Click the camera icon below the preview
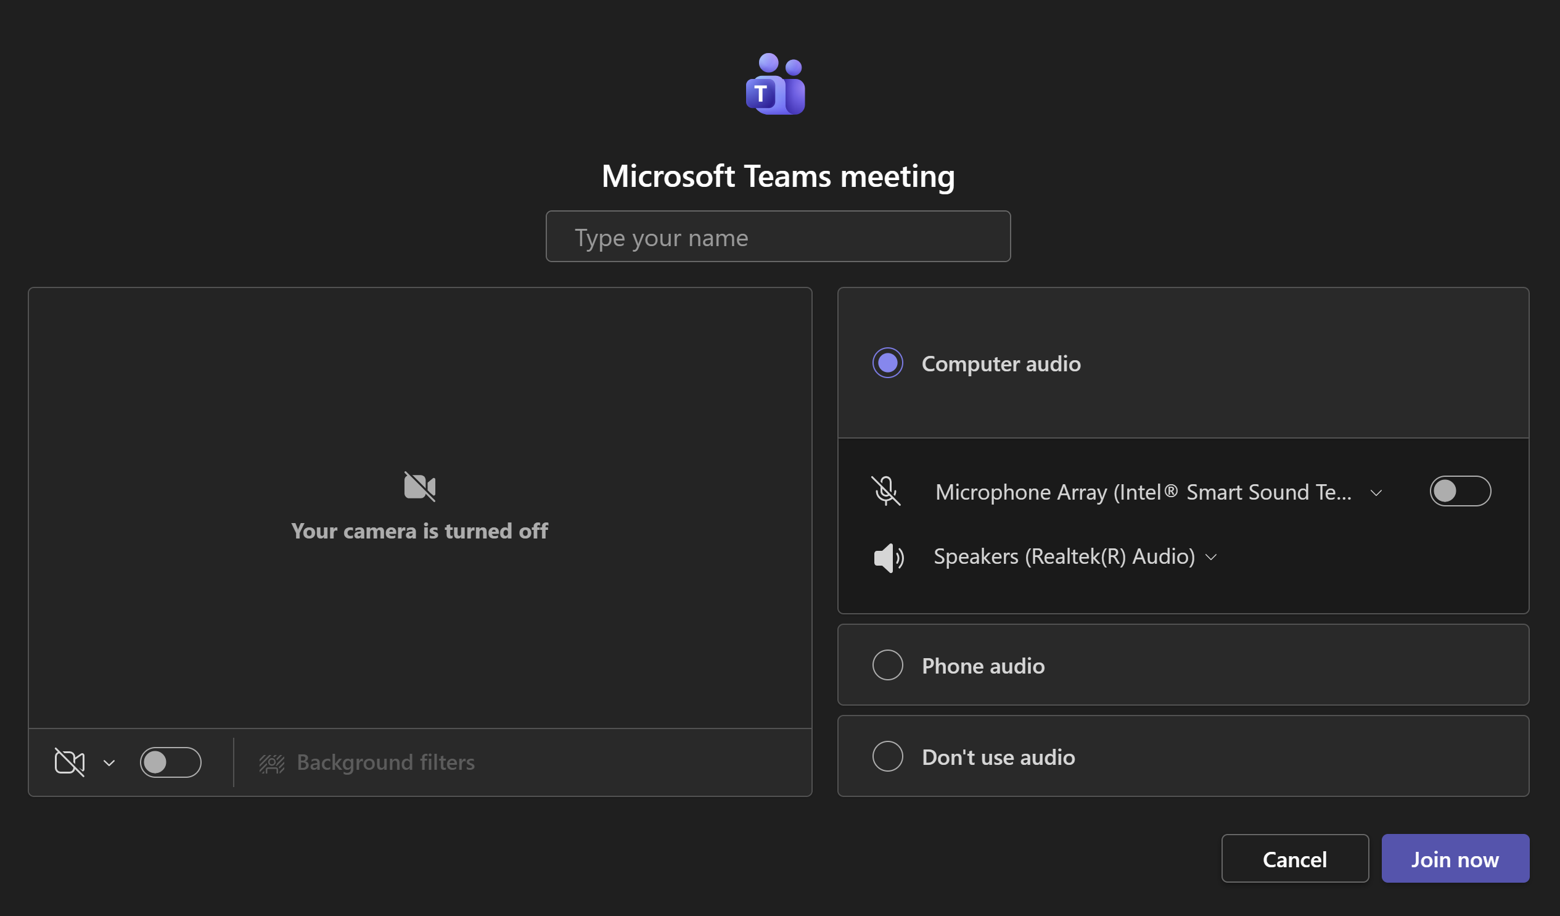1560x916 pixels. [x=70, y=762]
